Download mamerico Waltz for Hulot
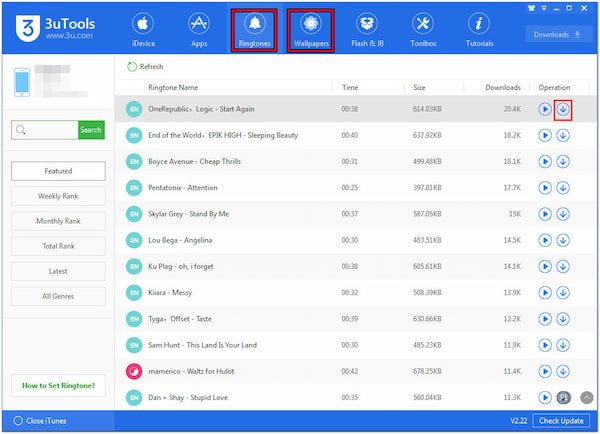Viewport: 600px width, 434px height. (x=563, y=371)
